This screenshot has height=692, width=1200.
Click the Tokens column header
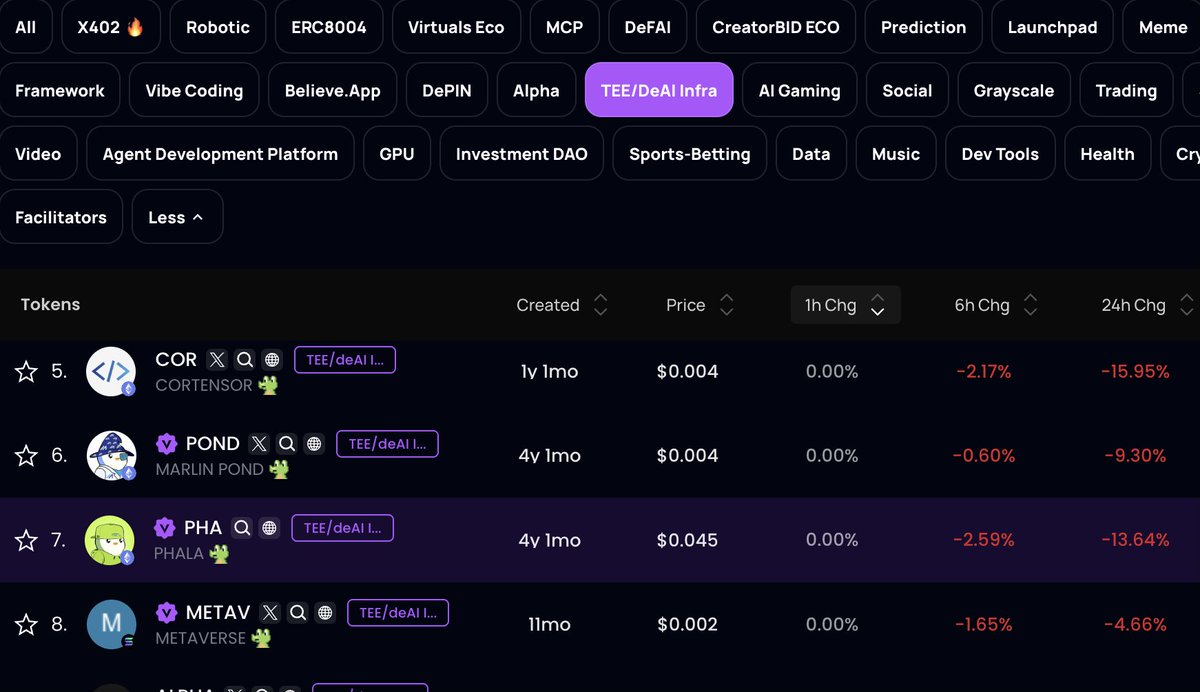[x=50, y=304]
